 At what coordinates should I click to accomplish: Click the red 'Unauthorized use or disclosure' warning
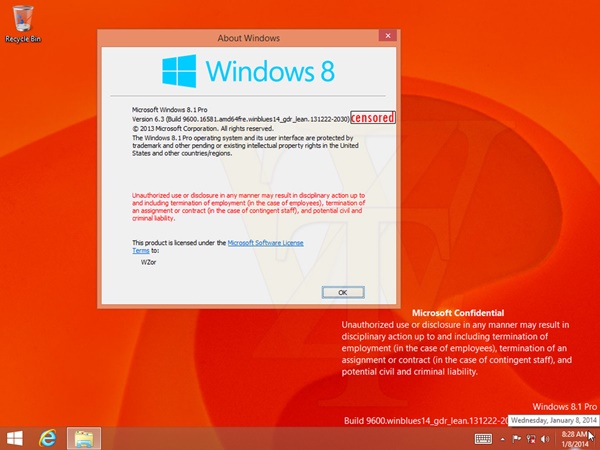(248, 207)
